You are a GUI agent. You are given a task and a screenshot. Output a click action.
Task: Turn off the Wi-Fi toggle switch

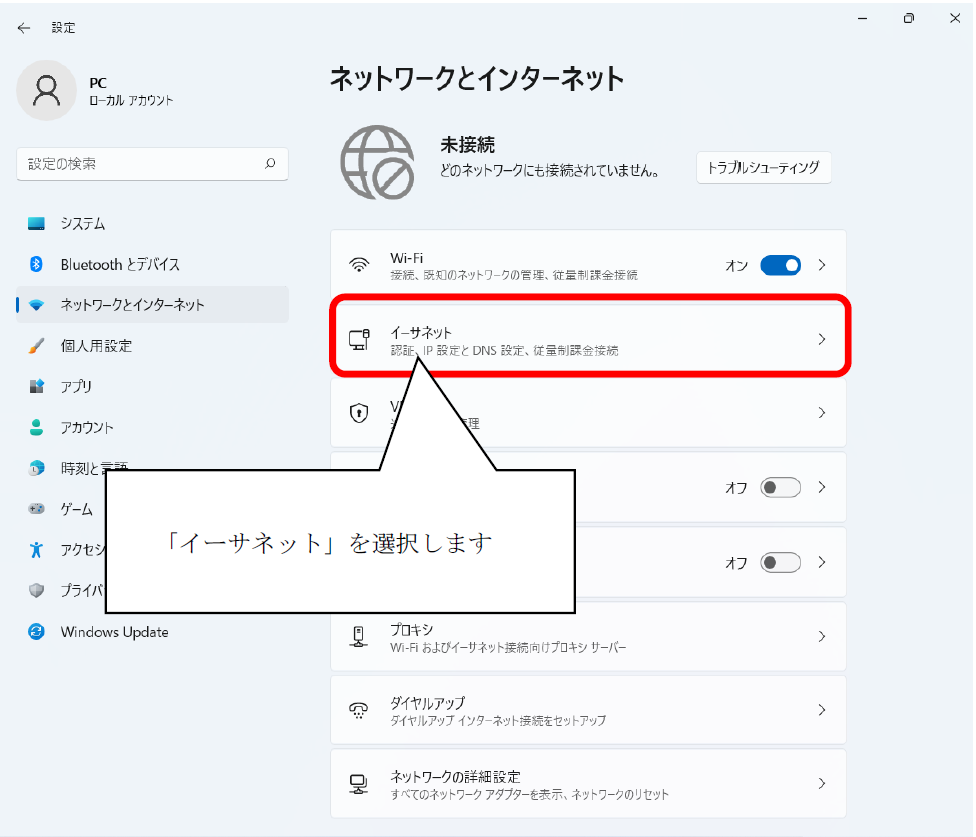tap(780, 265)
